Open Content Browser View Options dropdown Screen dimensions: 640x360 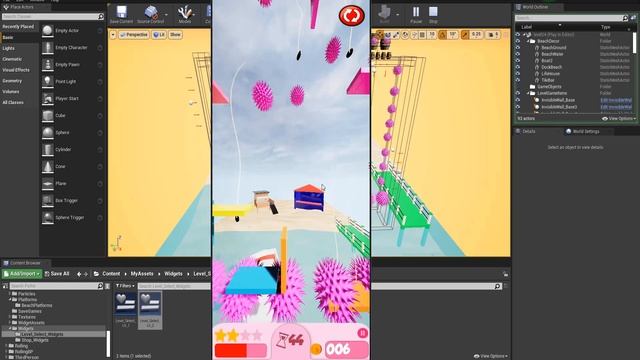click(491, 356)
